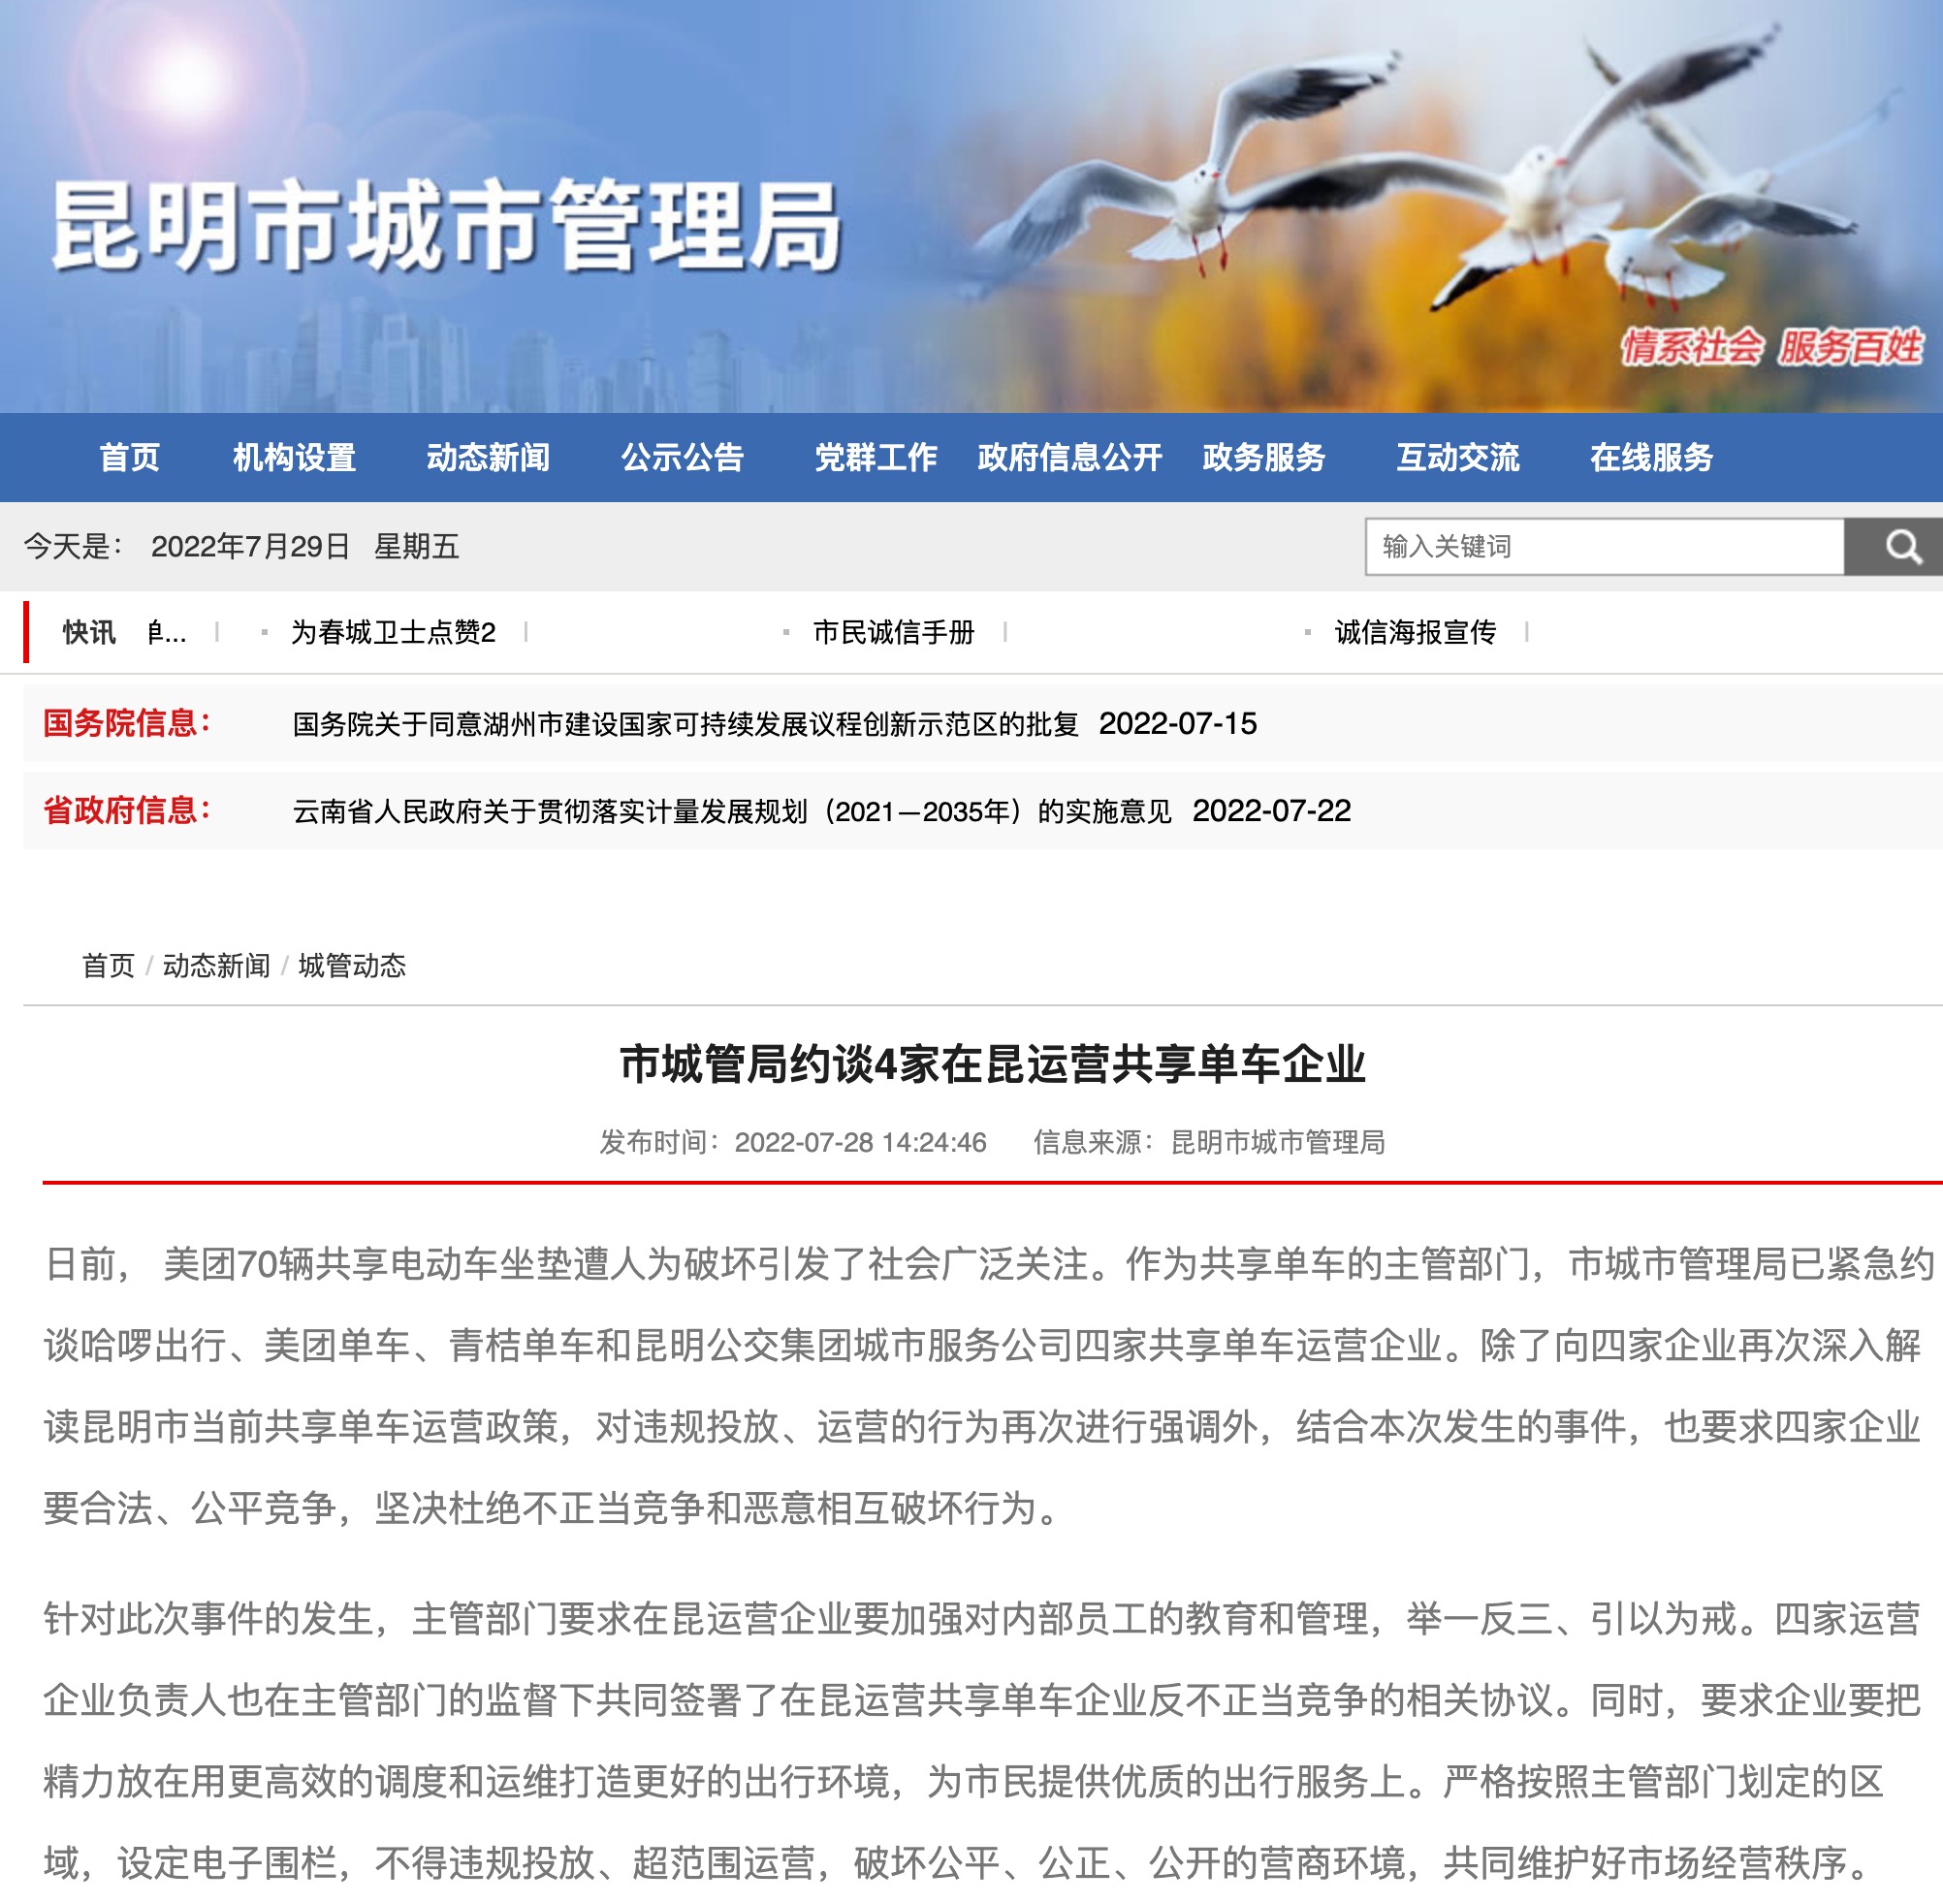Focus the keyword search input field
The width and height of the screenshot is (1943, 1904).
[x=1603, y=546]
